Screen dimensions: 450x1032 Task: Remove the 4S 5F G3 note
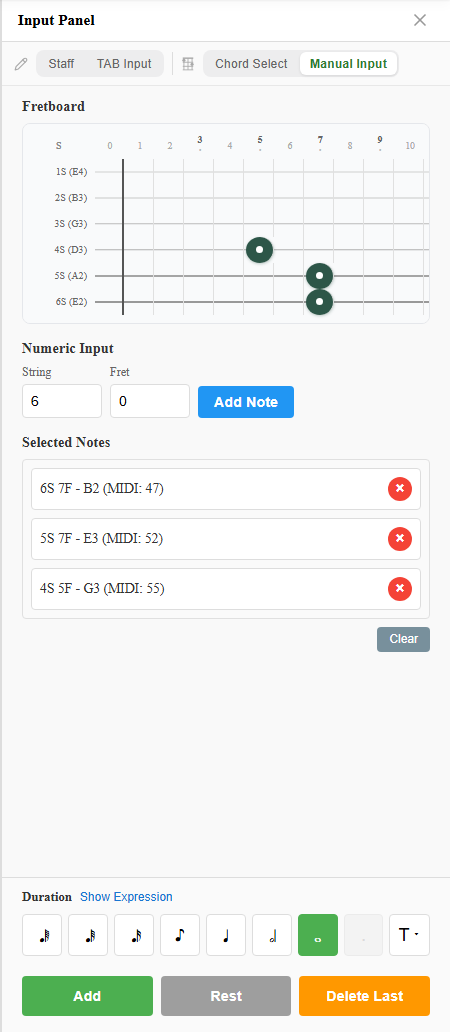pos(400,588)
